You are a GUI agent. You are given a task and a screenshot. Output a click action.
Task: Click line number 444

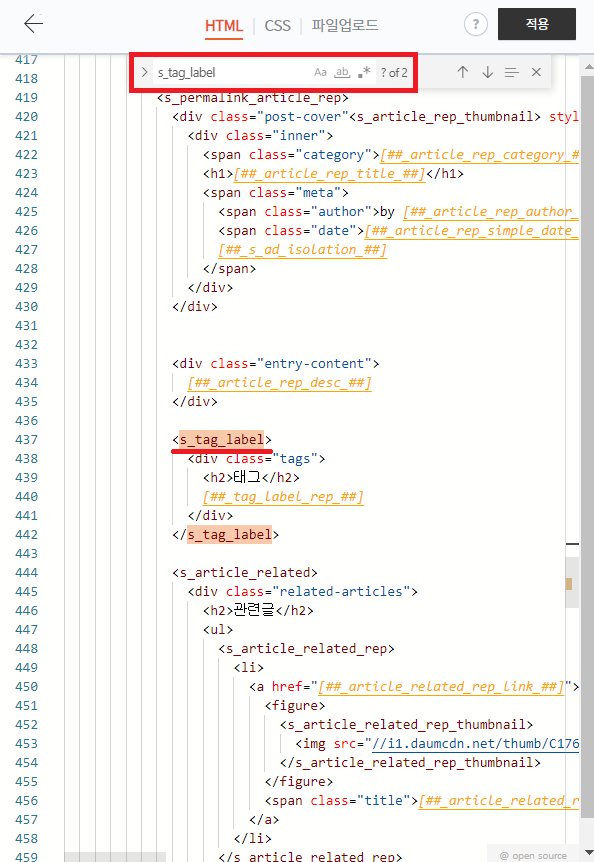coord(26,573)
